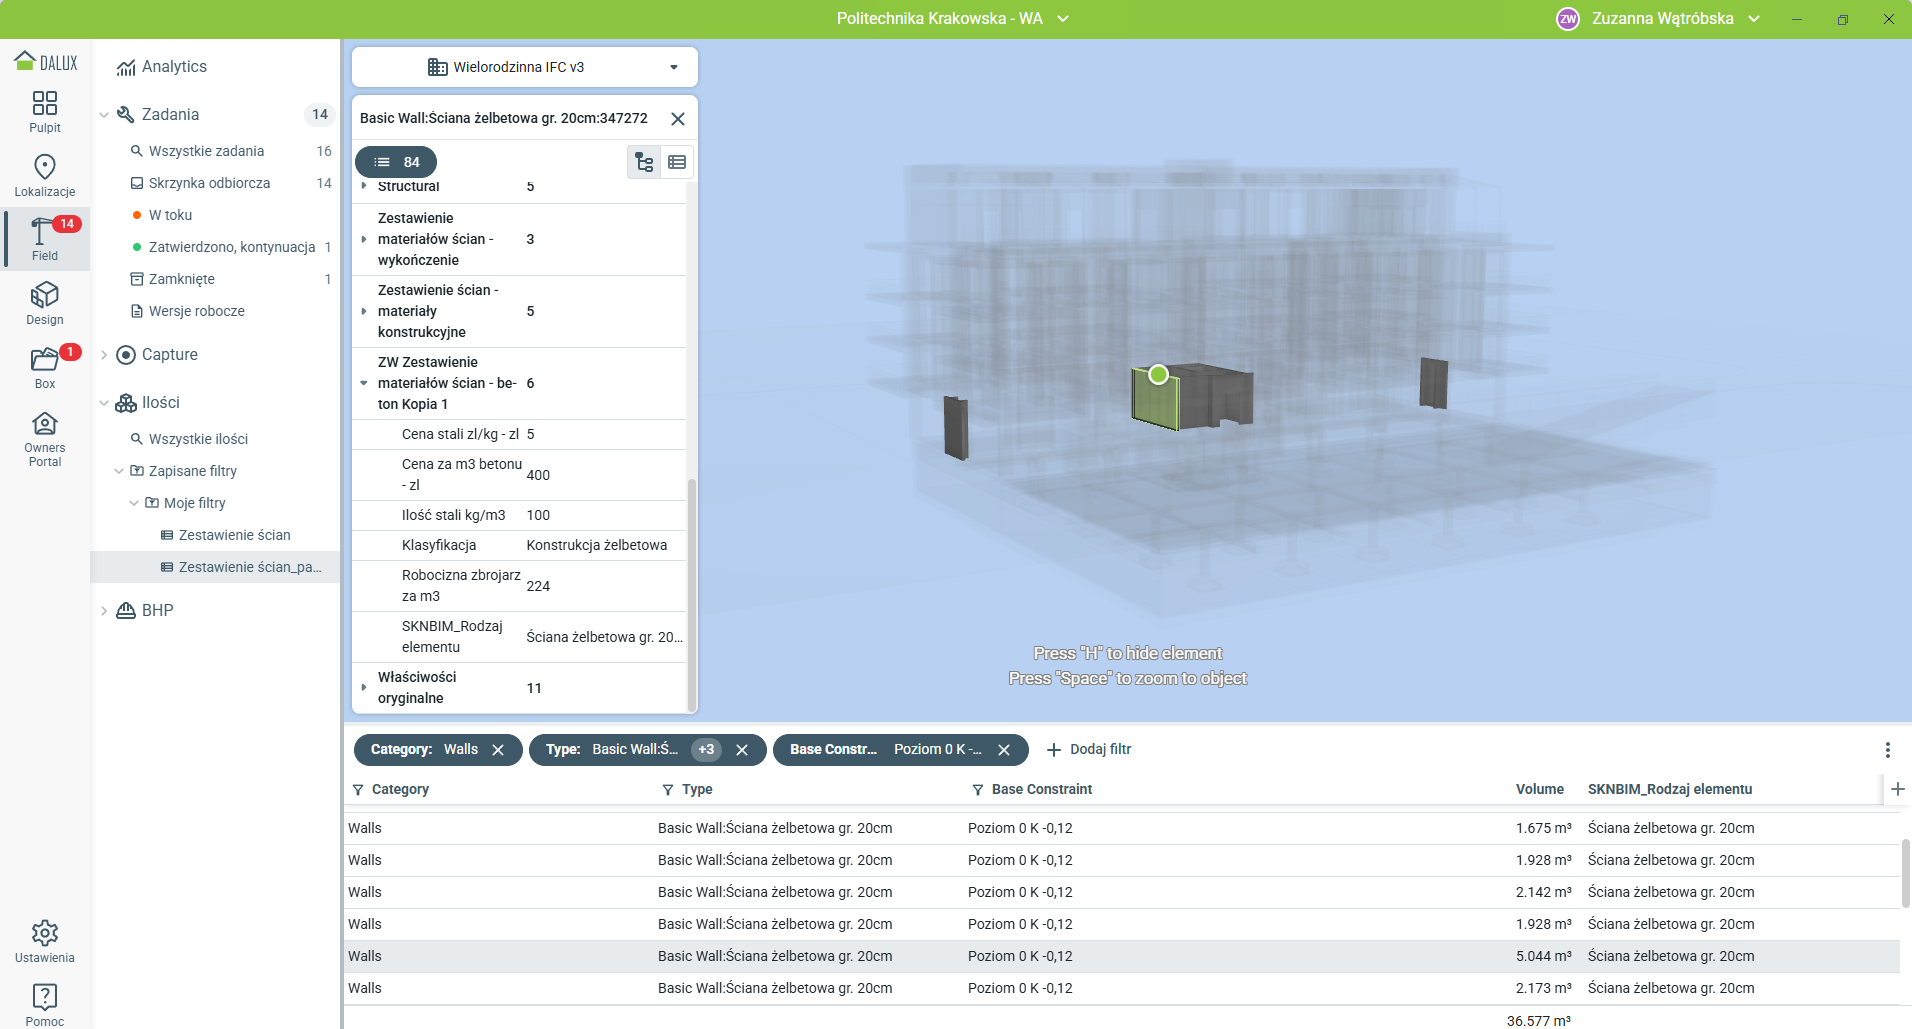Open the Box folder module

45,367
